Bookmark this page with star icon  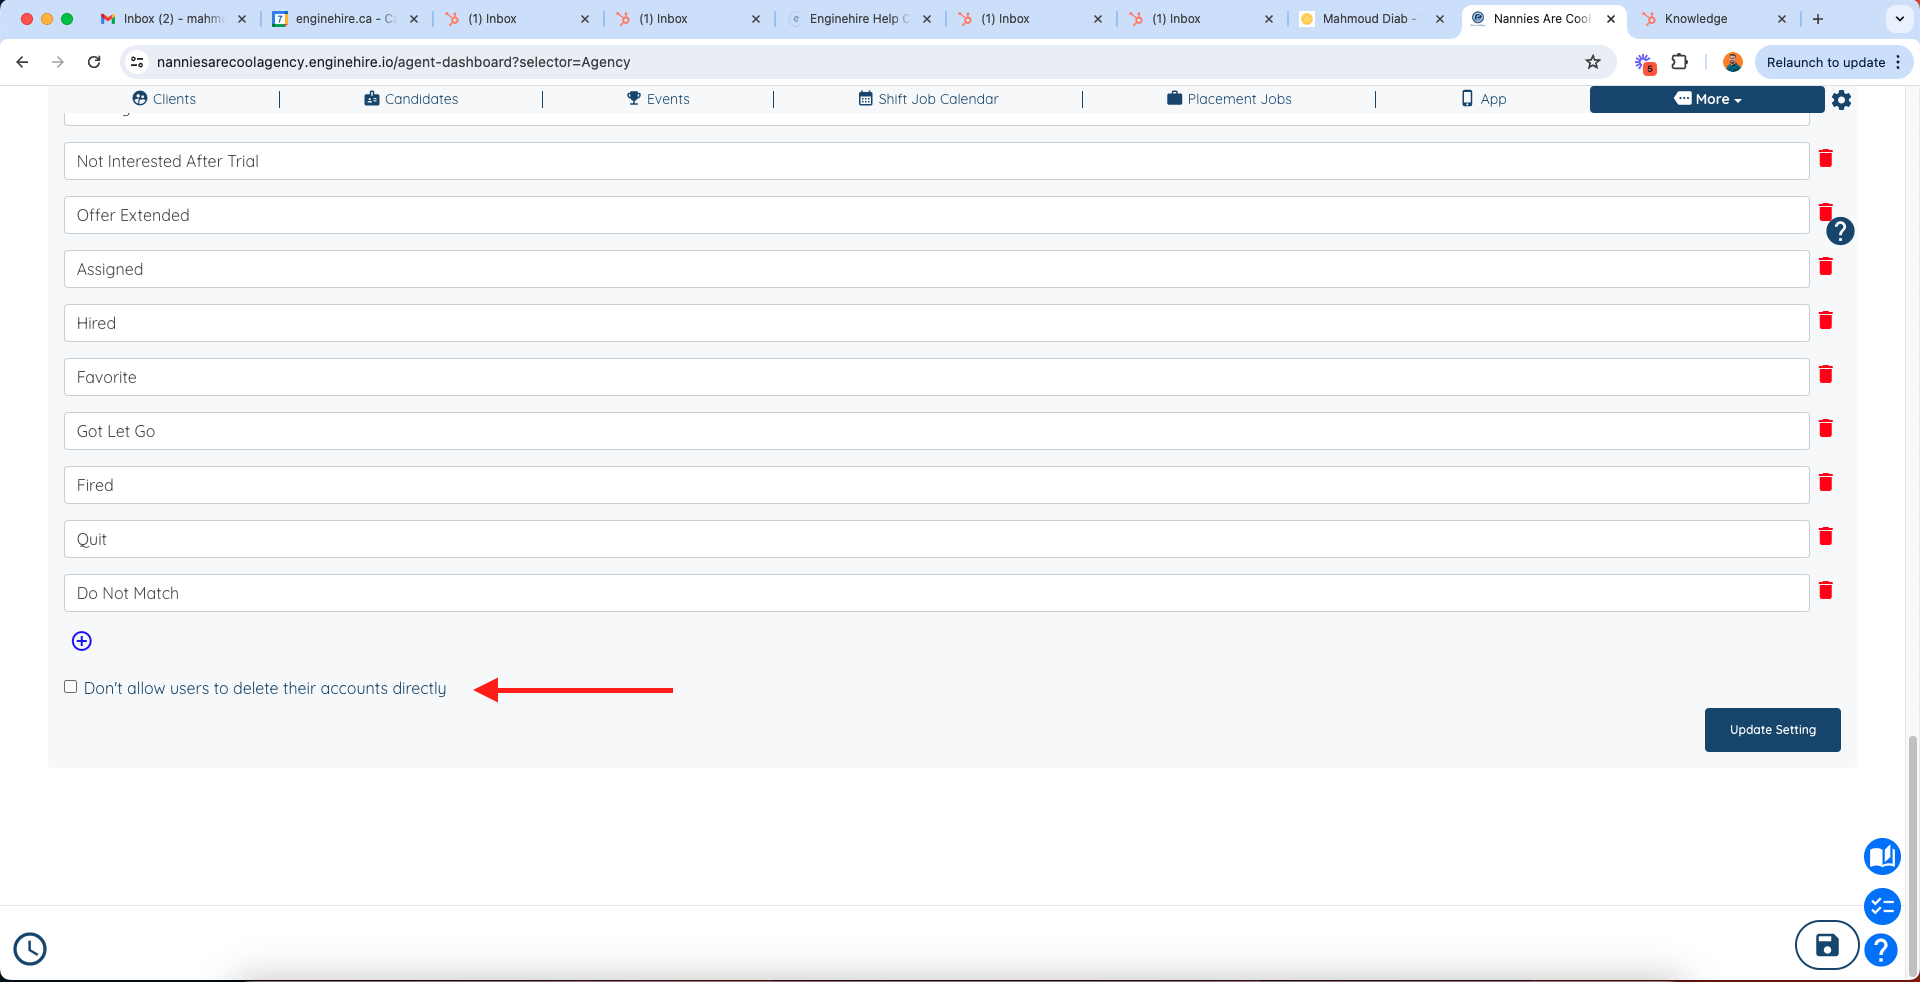tap(1593, 62)
